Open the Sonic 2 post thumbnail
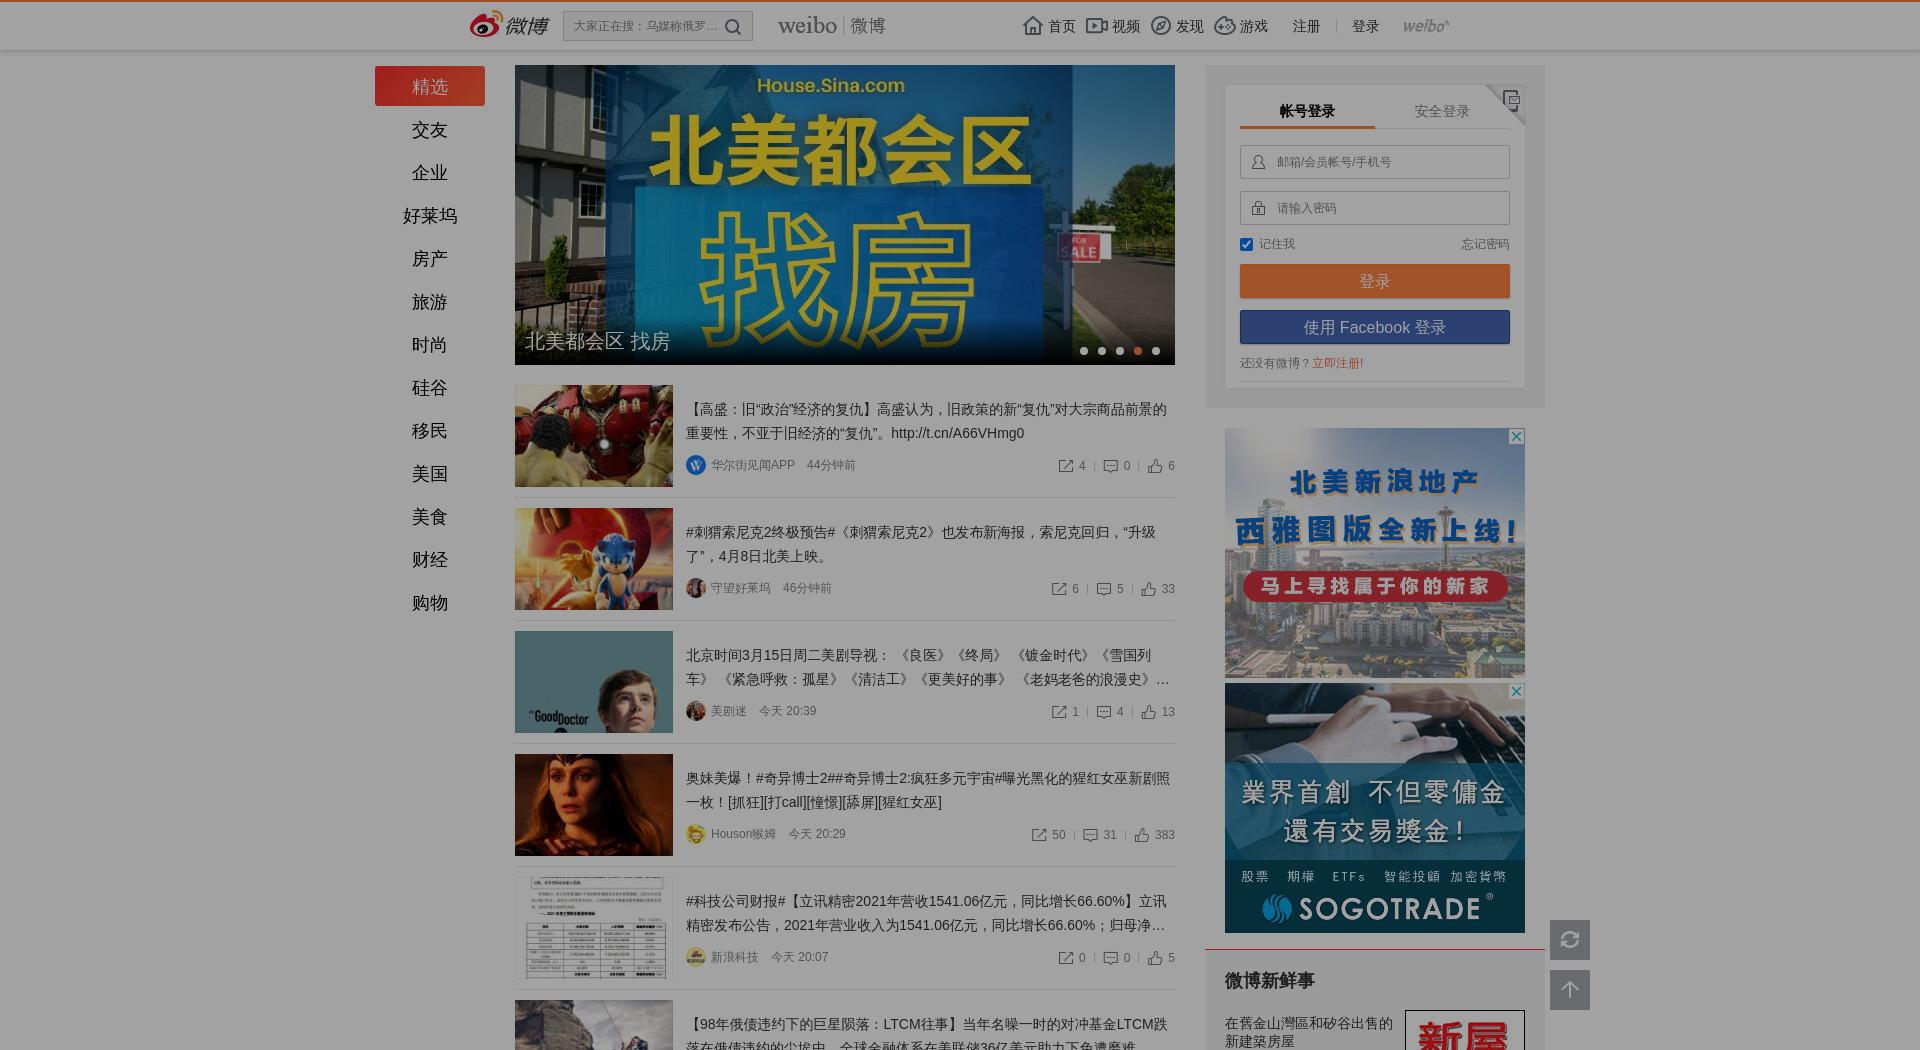1920x1050 pixels. (594, 559)
